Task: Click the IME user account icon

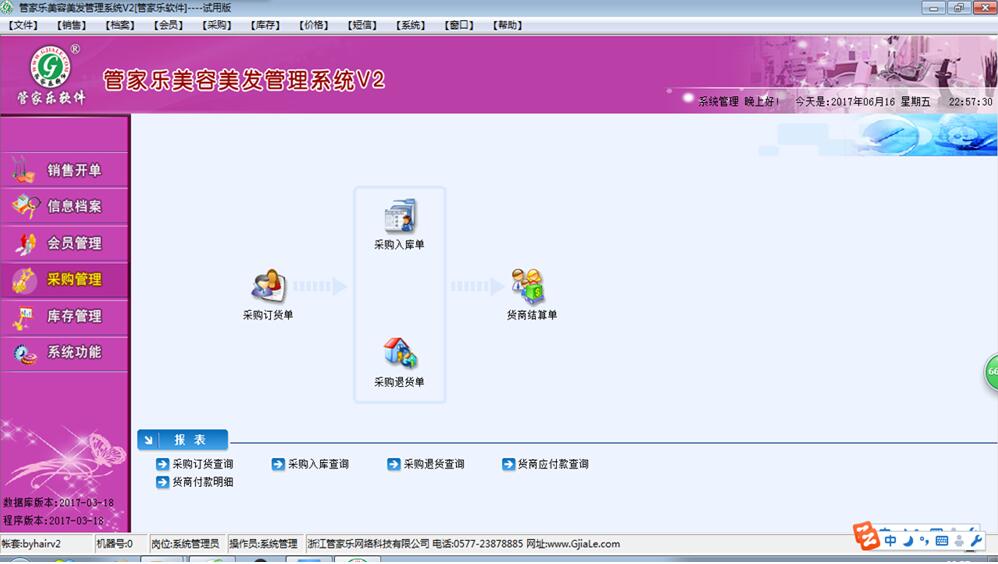Action: pos(959,540)
